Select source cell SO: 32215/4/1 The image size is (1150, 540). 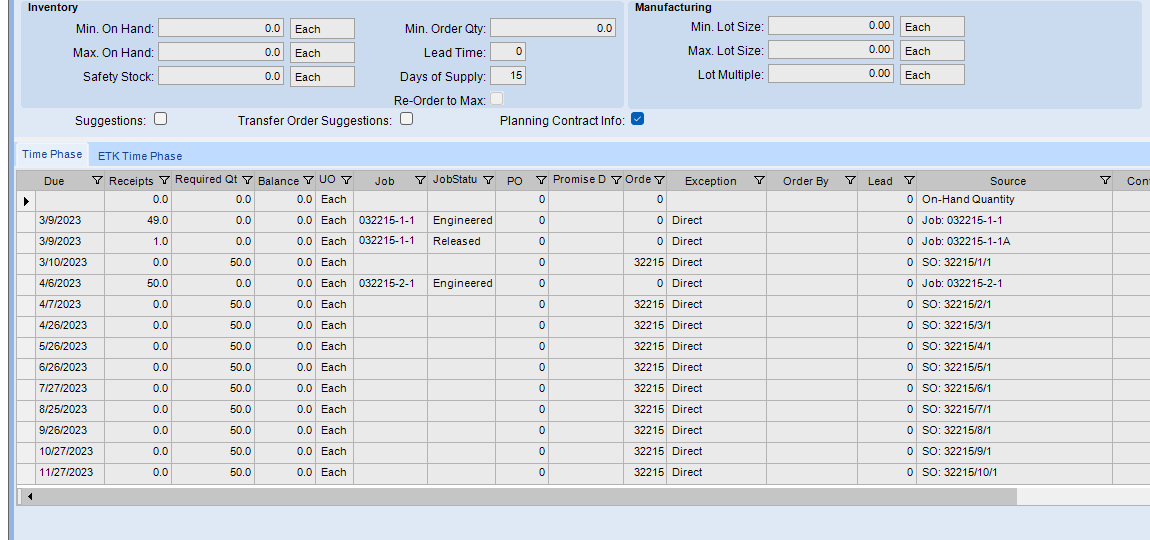[x=1014, y=346]
